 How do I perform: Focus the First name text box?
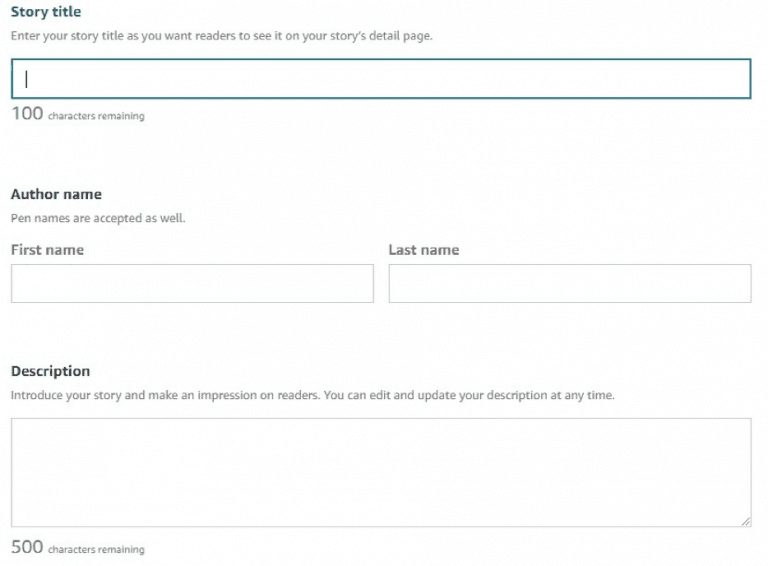[192, 283]
